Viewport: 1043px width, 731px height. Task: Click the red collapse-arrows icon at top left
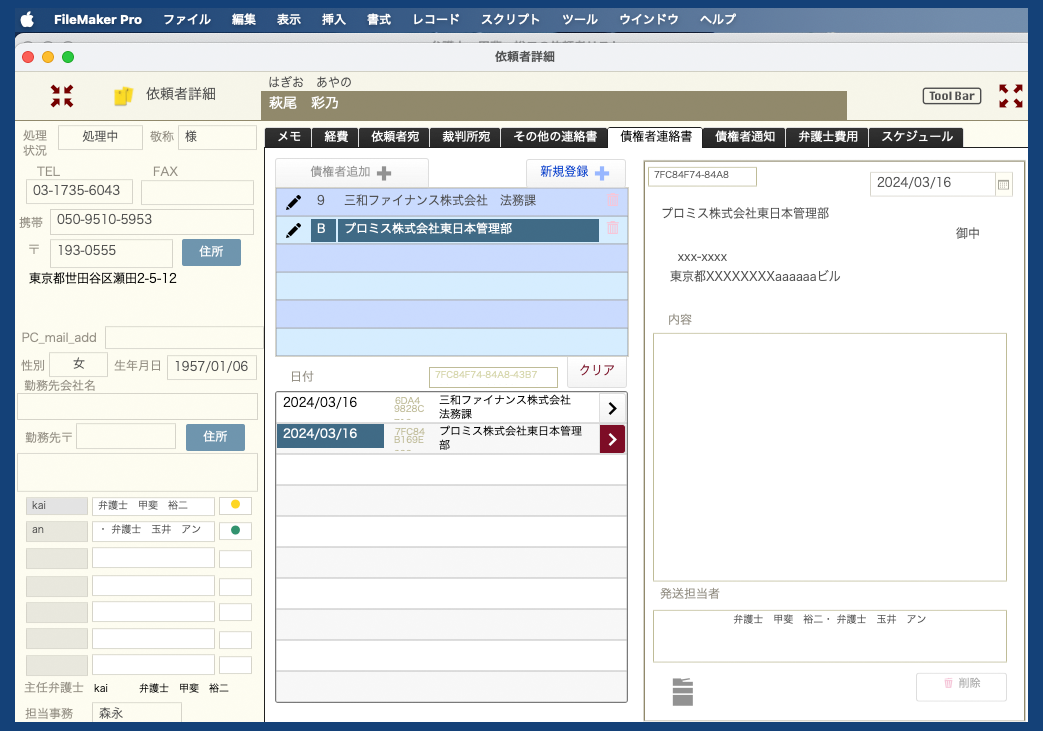62,96
